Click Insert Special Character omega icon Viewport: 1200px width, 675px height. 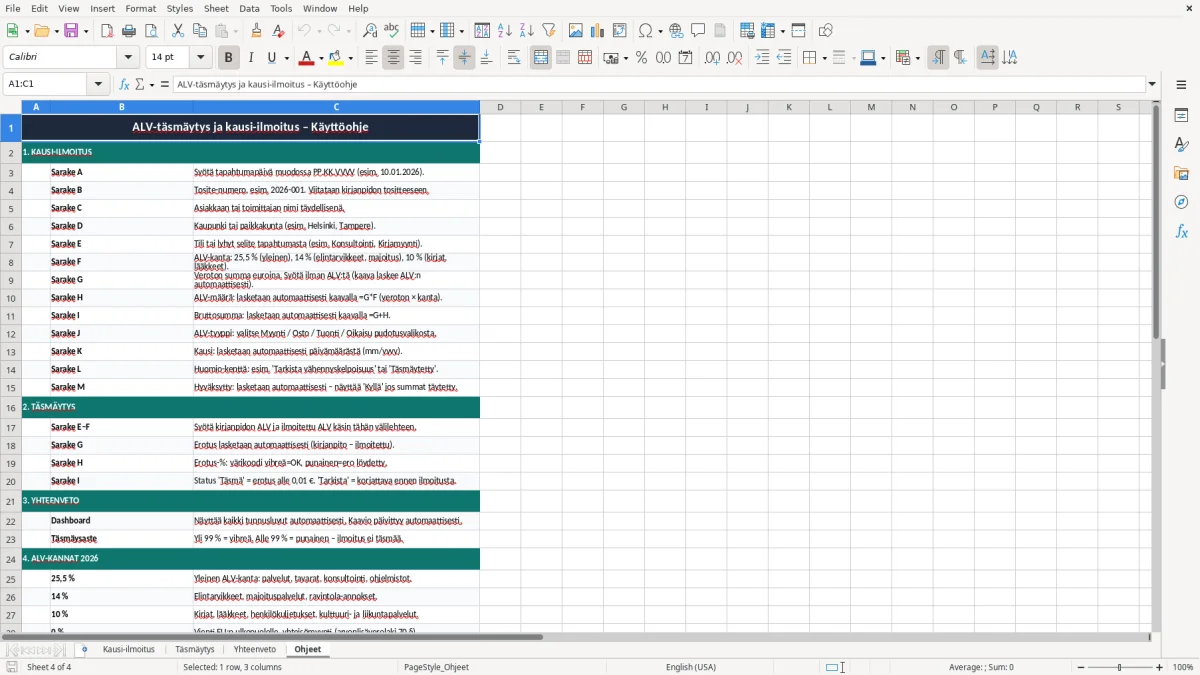pos(645,31)
